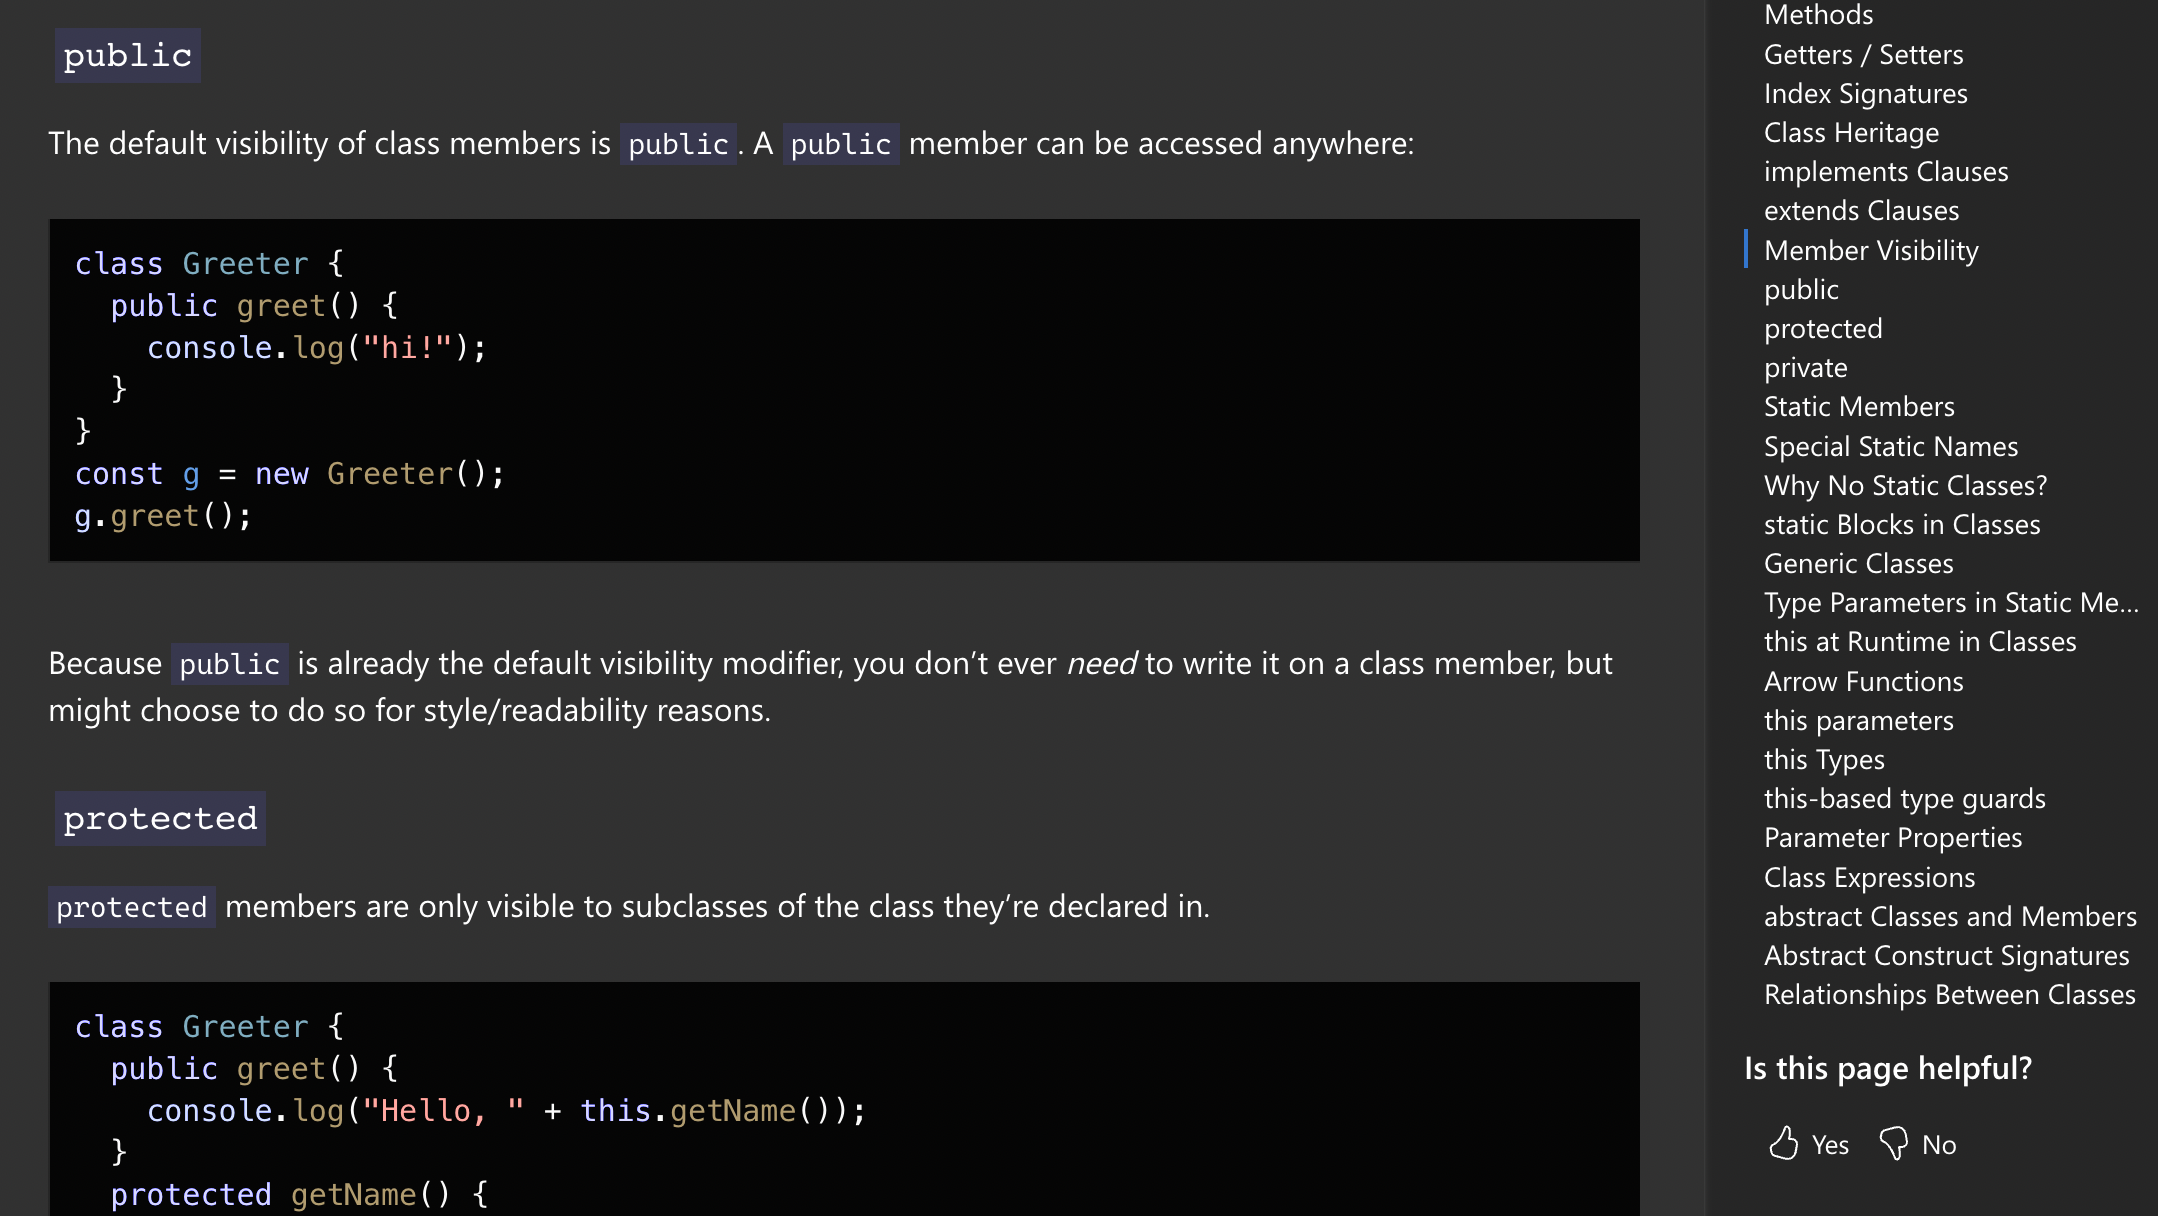This screenshot has height=1216, width=2158.
Task: Navigate to Abstract Classes and Members
Action: pyautogui.click(x=1950, y=915)
